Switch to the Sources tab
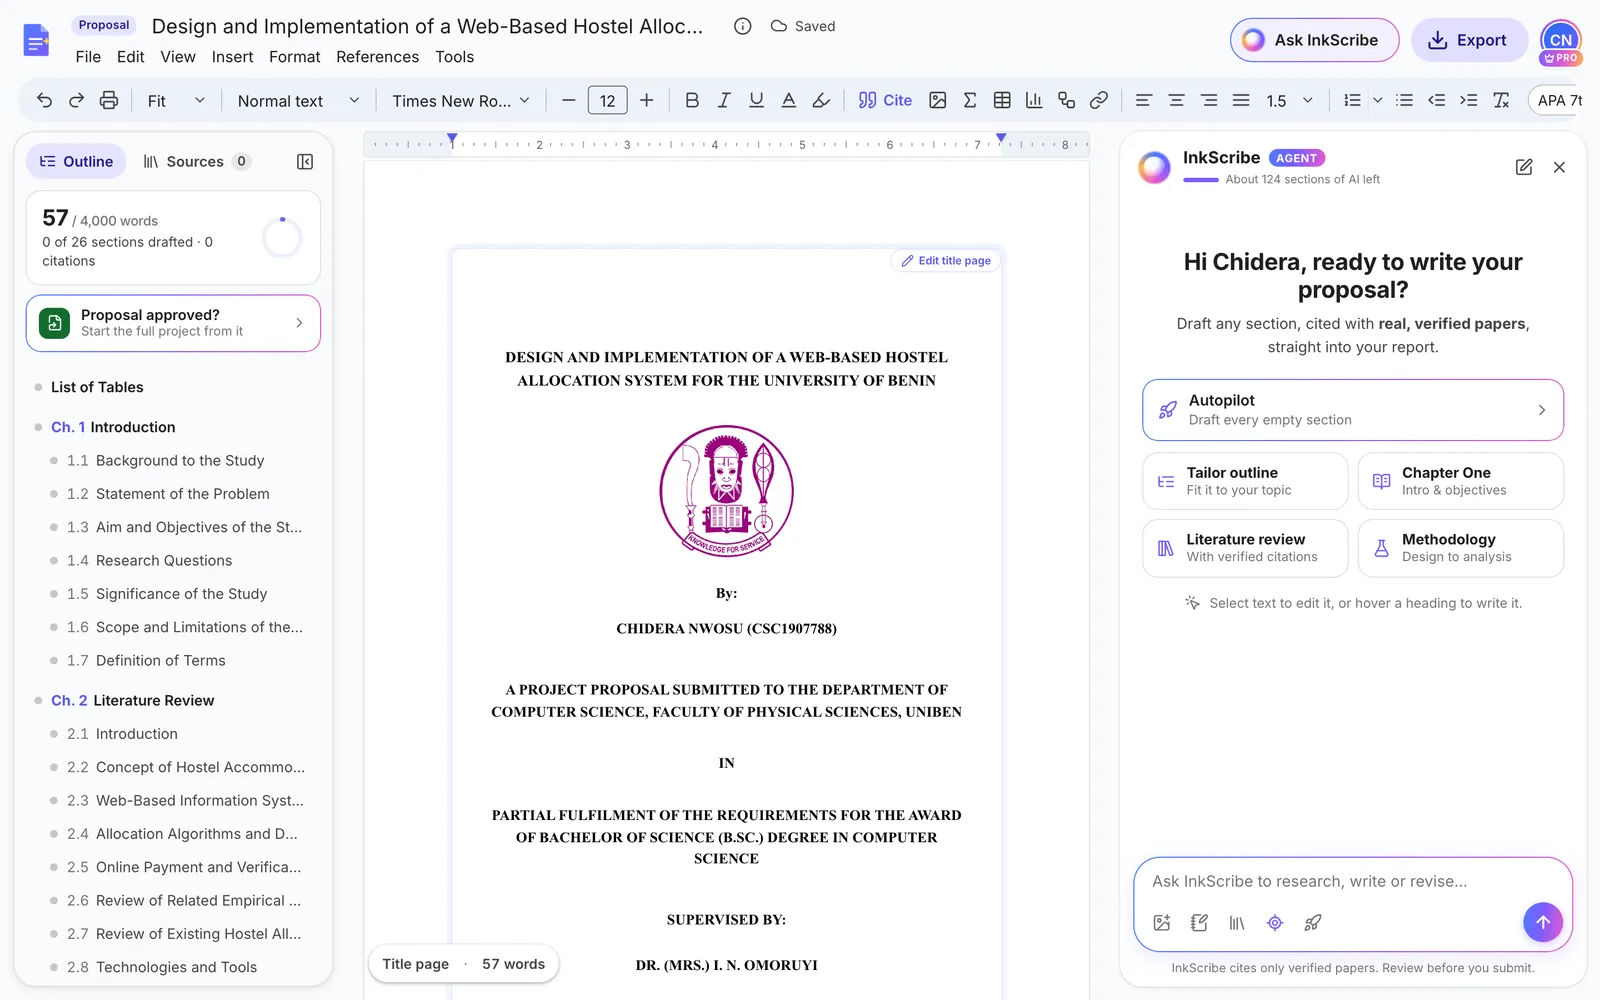1600x1000 pixels. [x=196, y=161]
